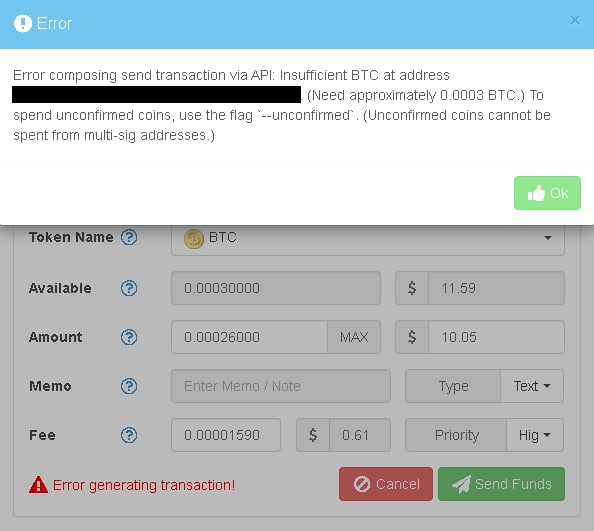This screenshot has height=531, width=594.
Task: Confirm the error with Ok button
Action: pos(547,193)
